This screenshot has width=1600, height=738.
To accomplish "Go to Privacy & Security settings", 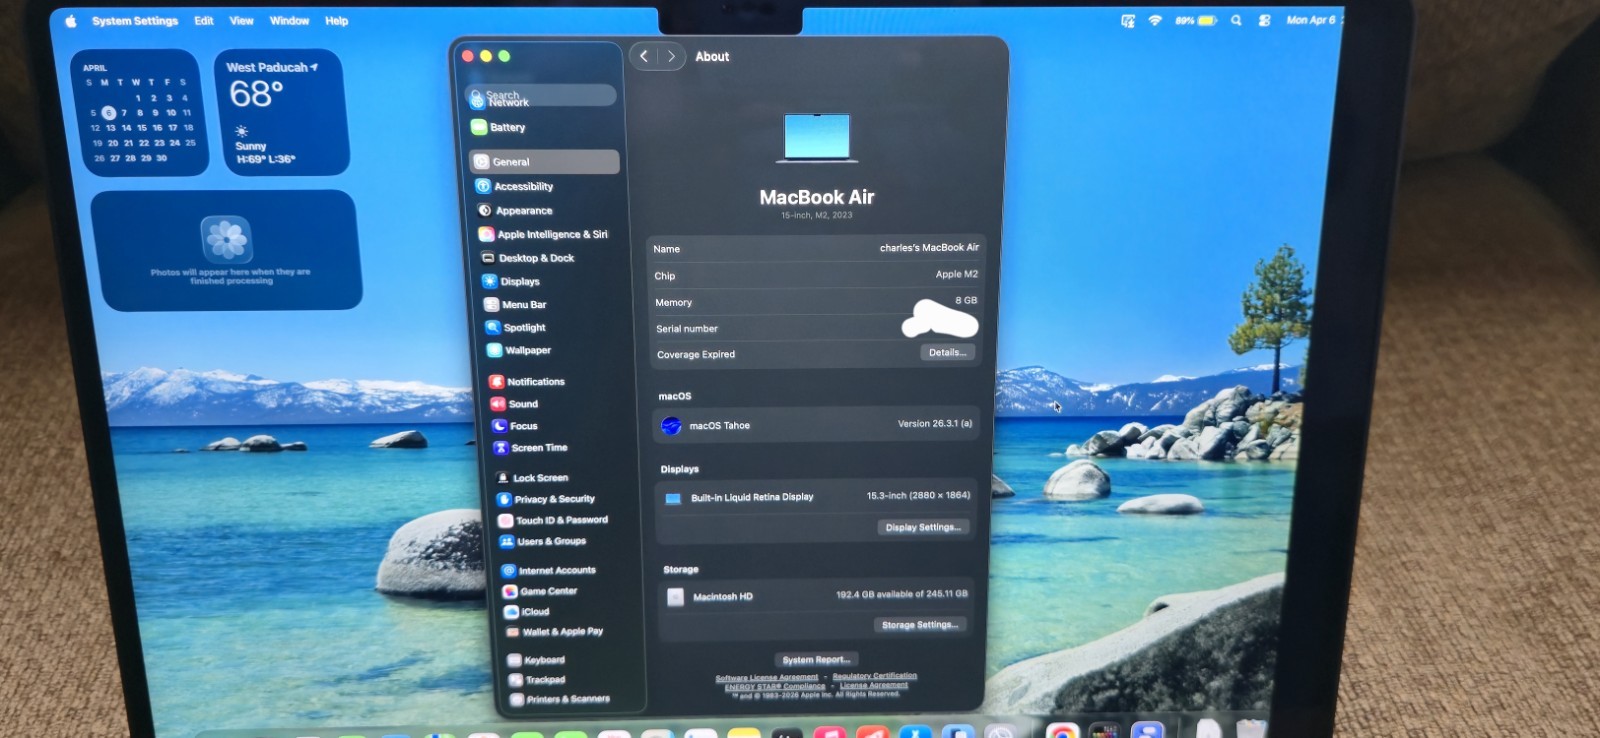I will 546,499.
